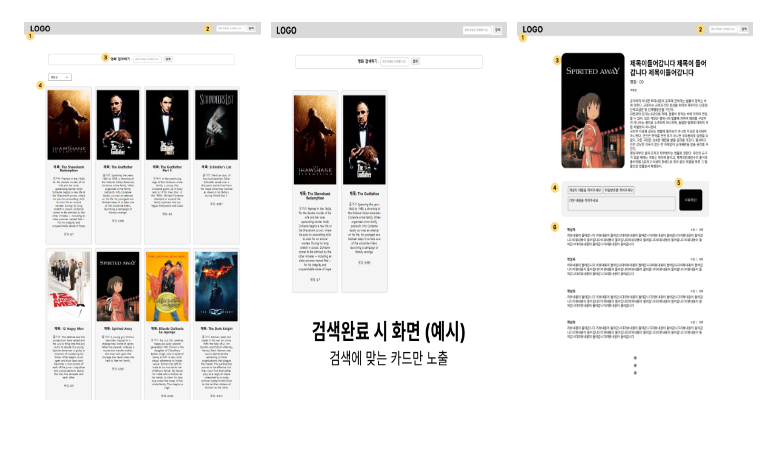Click edit/delete links on the fourth review

tap(696, 322)
